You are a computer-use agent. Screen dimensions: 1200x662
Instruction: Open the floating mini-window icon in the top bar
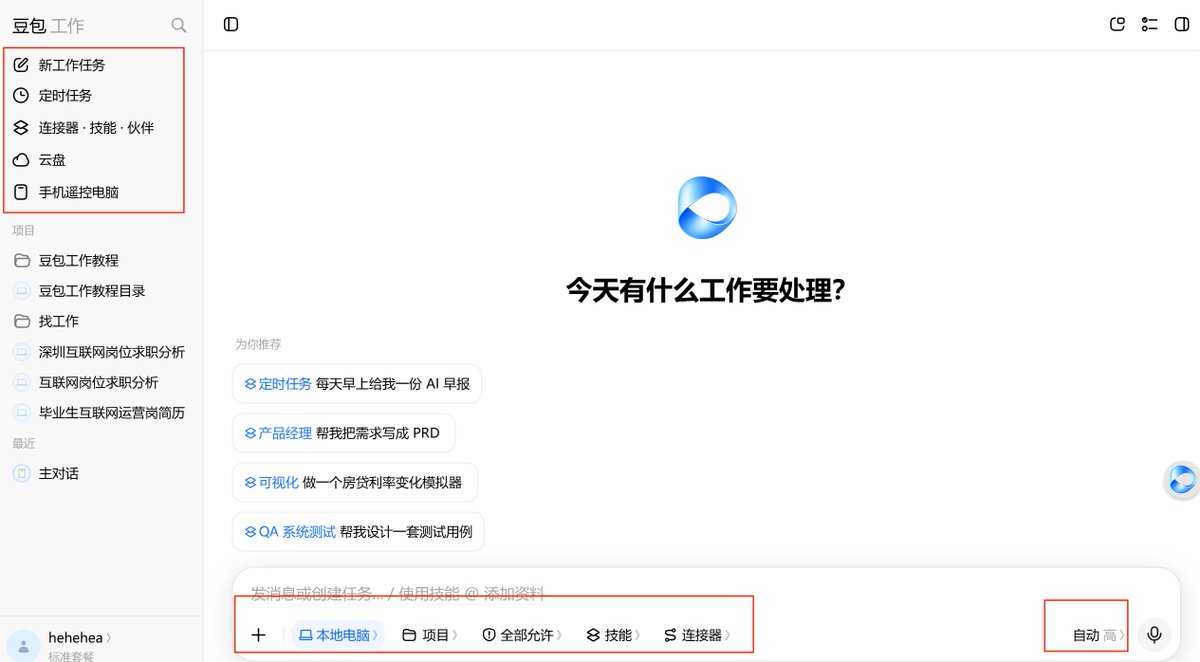[1118, 24]
